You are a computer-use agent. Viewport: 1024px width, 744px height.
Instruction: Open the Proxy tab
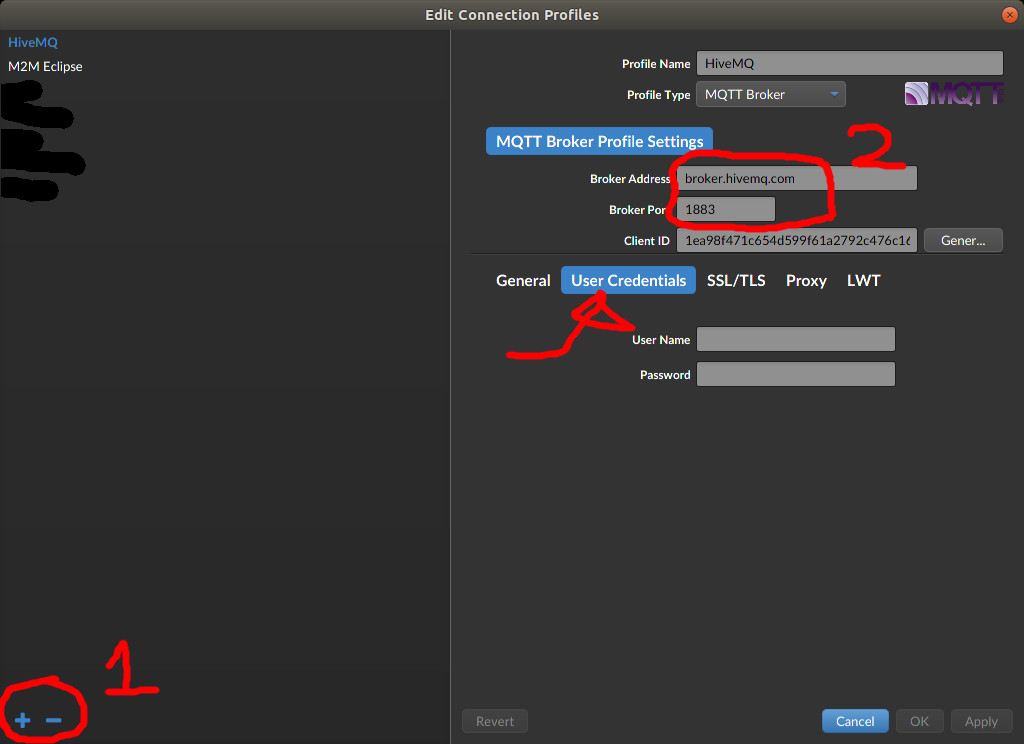(806, 280)
